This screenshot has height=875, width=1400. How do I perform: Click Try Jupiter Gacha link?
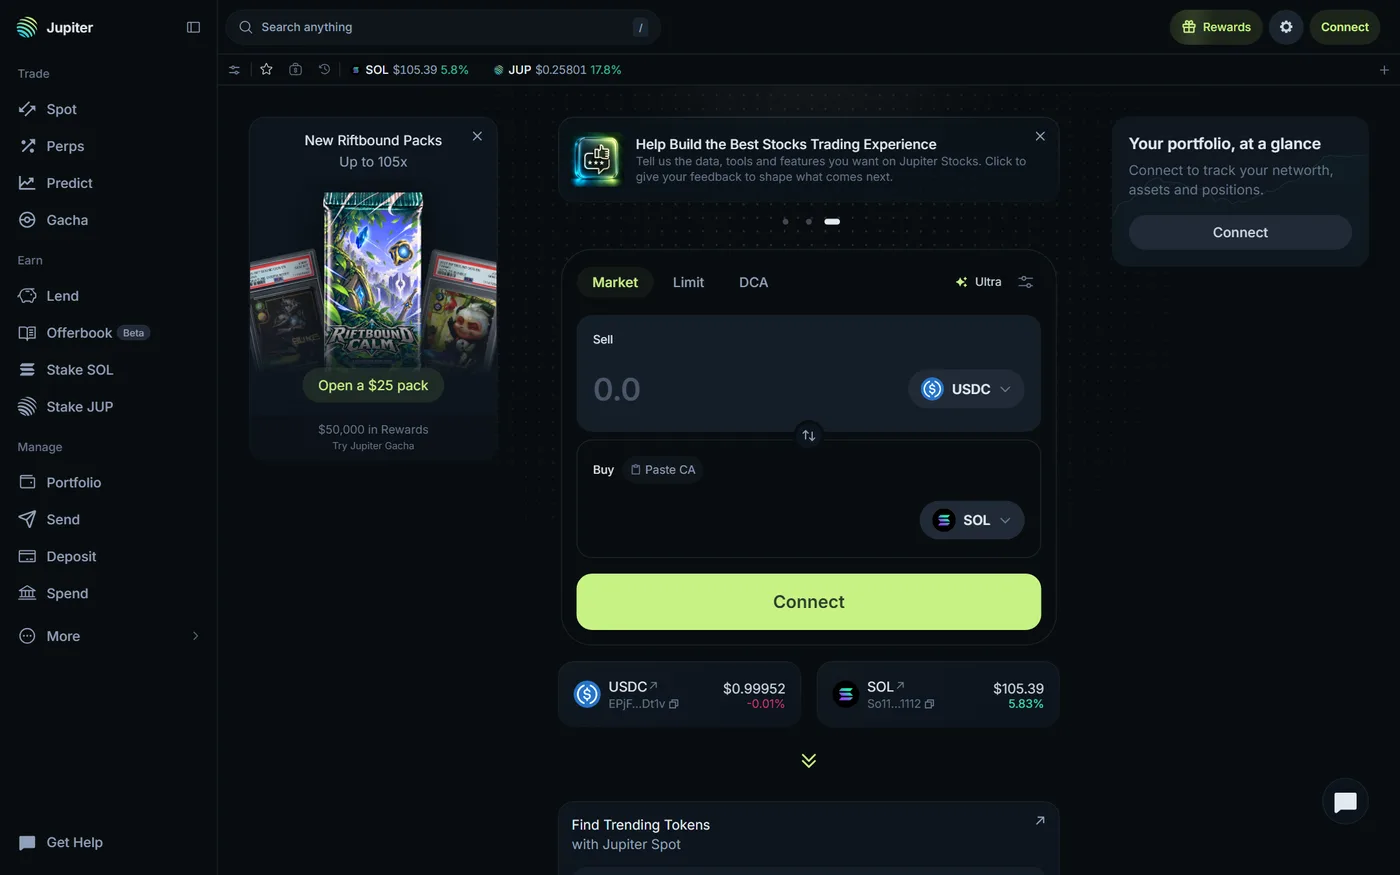(x=373, y=446)
